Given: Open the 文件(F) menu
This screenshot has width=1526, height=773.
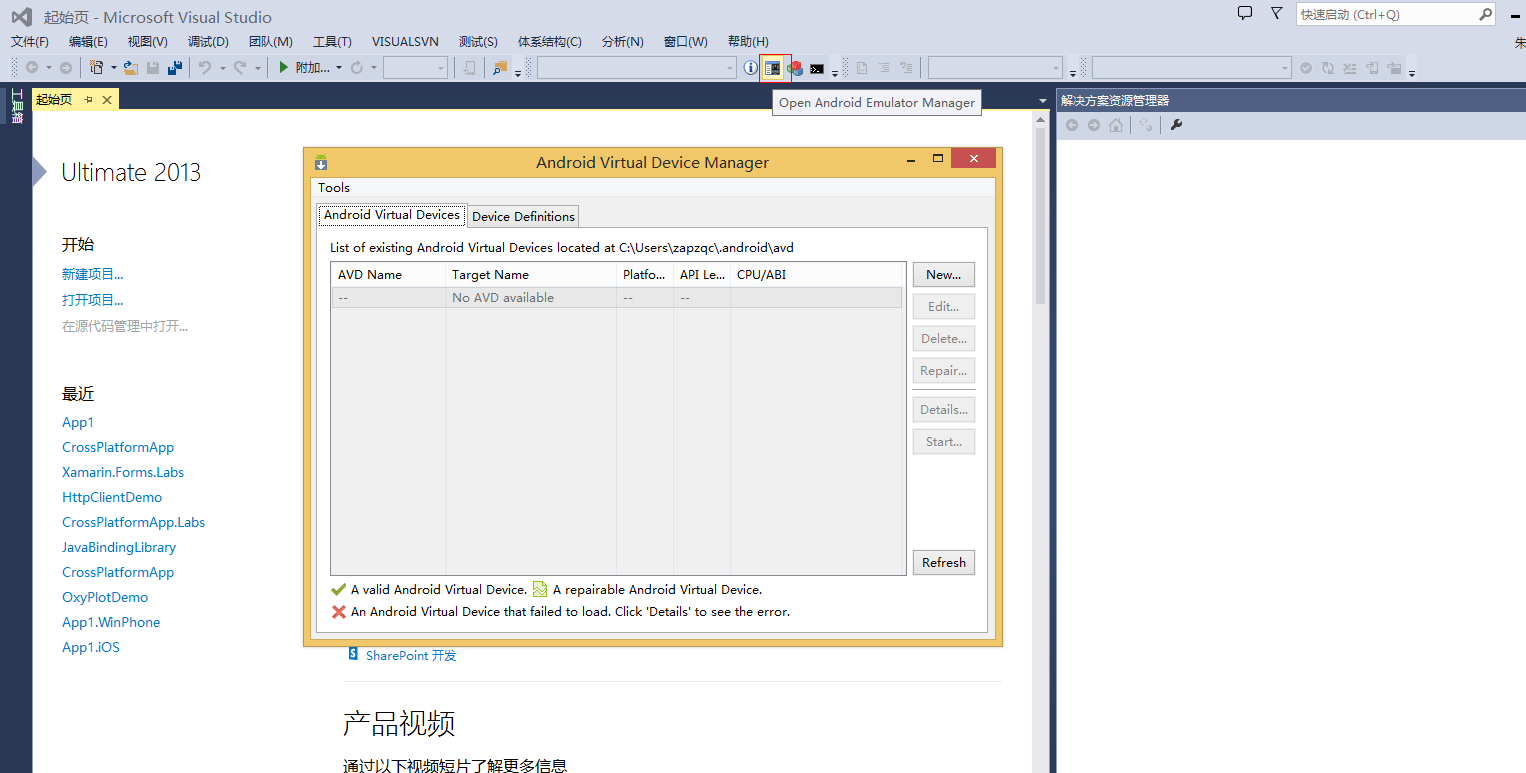Looking at the screenshot, I should pos(30,41).
